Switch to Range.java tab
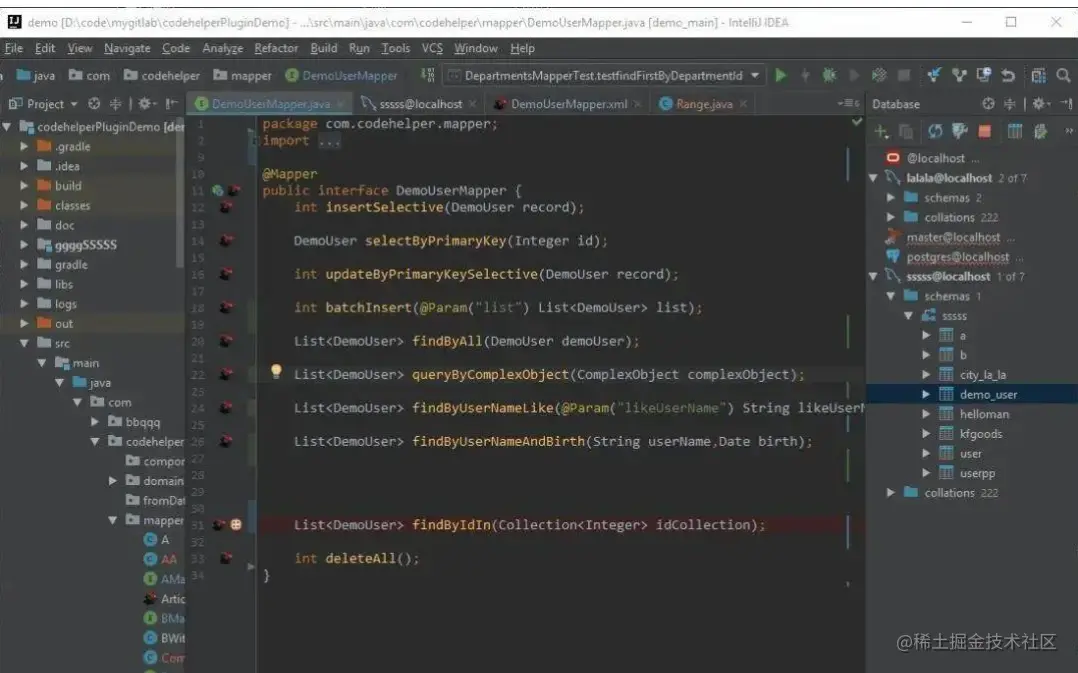Image resolution: width=1078 pixels, height=673 pixels. point(704,104)
